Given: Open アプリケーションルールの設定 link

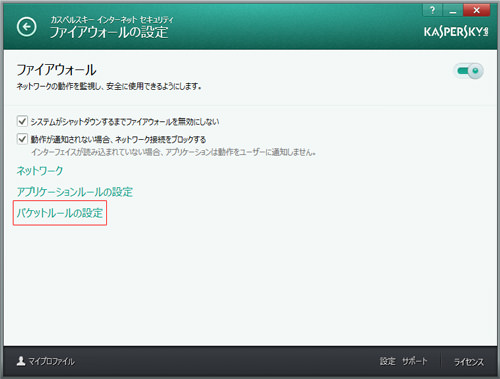Looking at the screenshot, I should 75,192.
